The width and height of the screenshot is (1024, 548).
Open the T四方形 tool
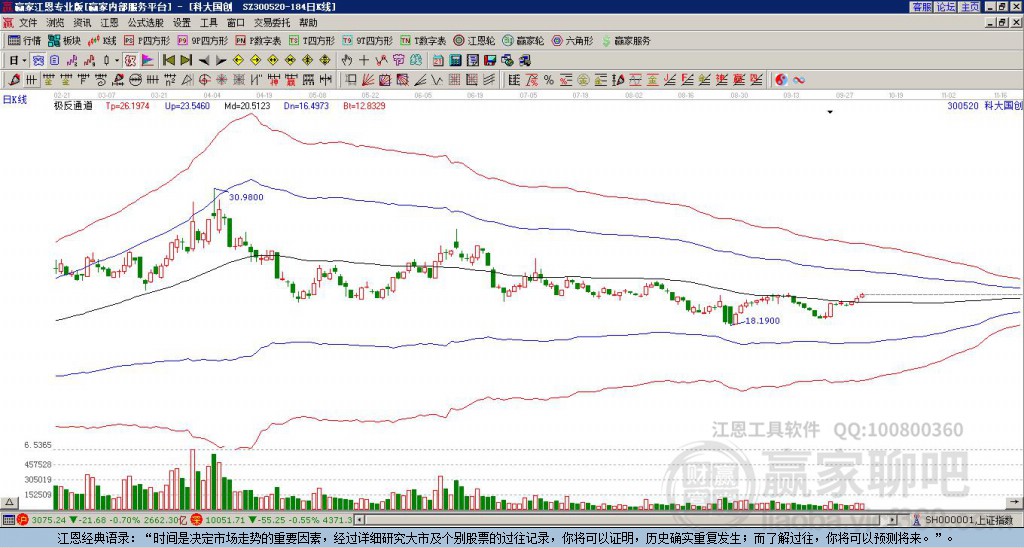[x=312, y=40]
